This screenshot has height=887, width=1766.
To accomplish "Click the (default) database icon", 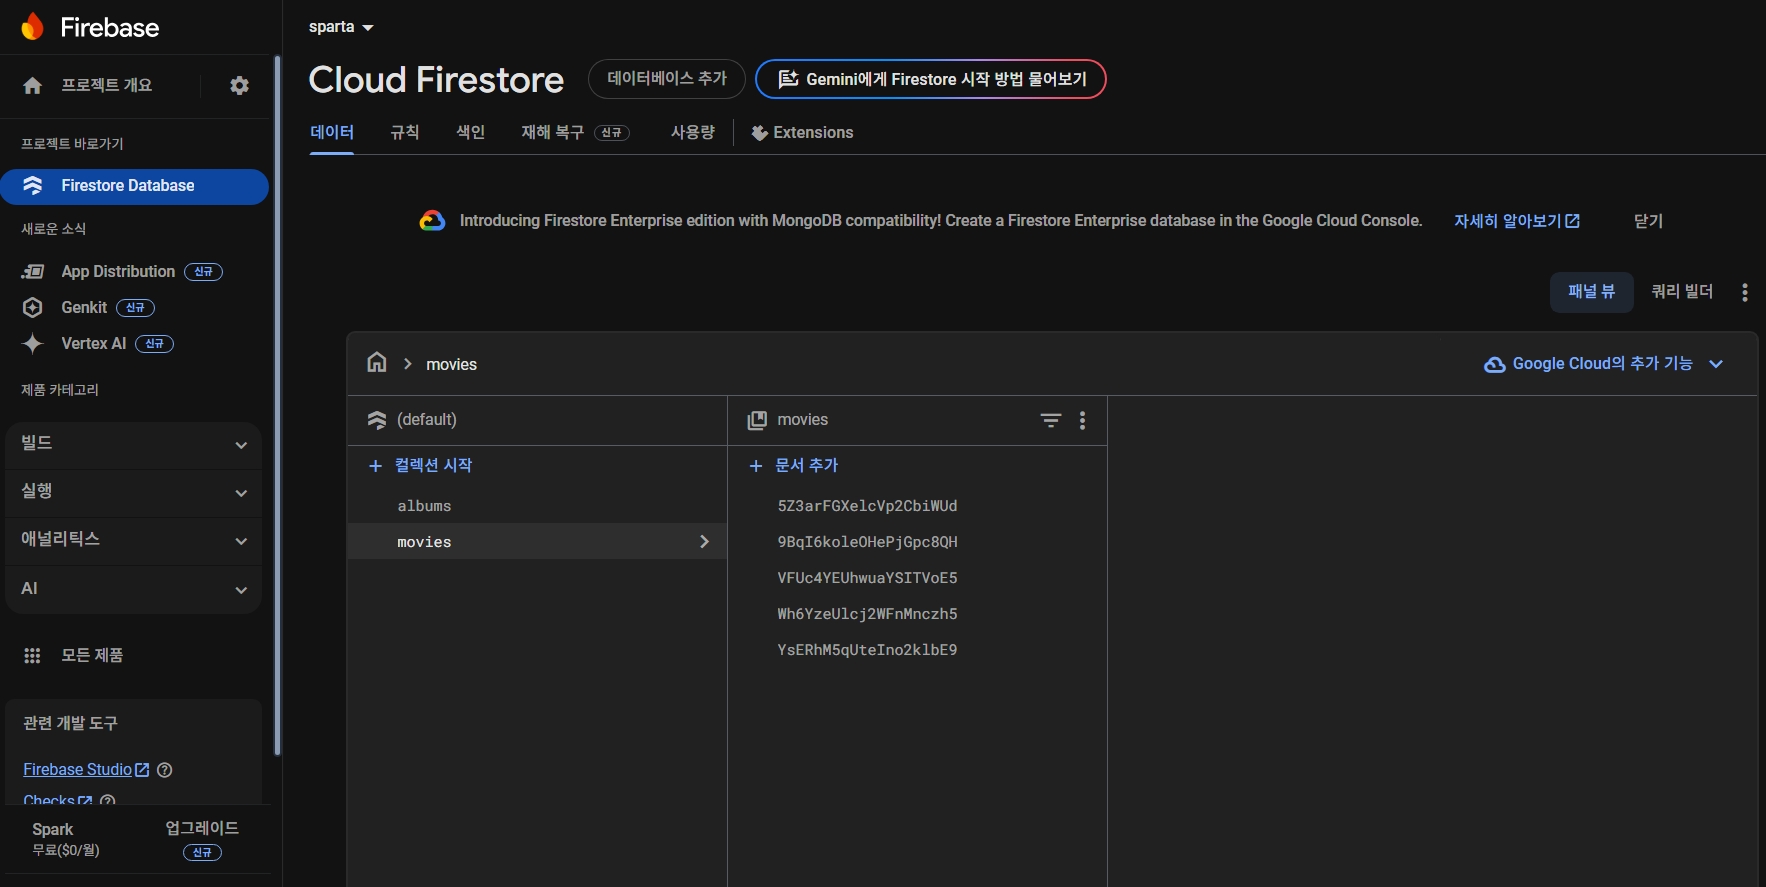I will [x=377, y=420].
